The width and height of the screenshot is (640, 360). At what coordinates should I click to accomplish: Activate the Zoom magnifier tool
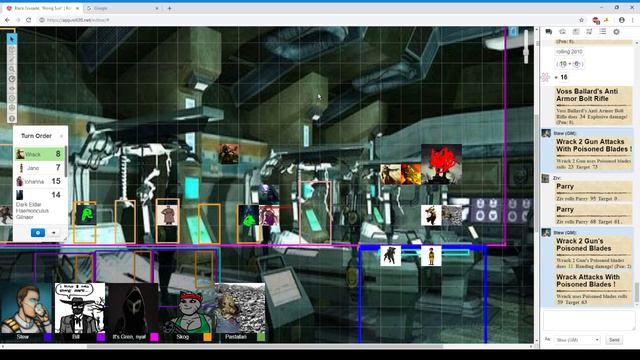click(x=12, y=69)
